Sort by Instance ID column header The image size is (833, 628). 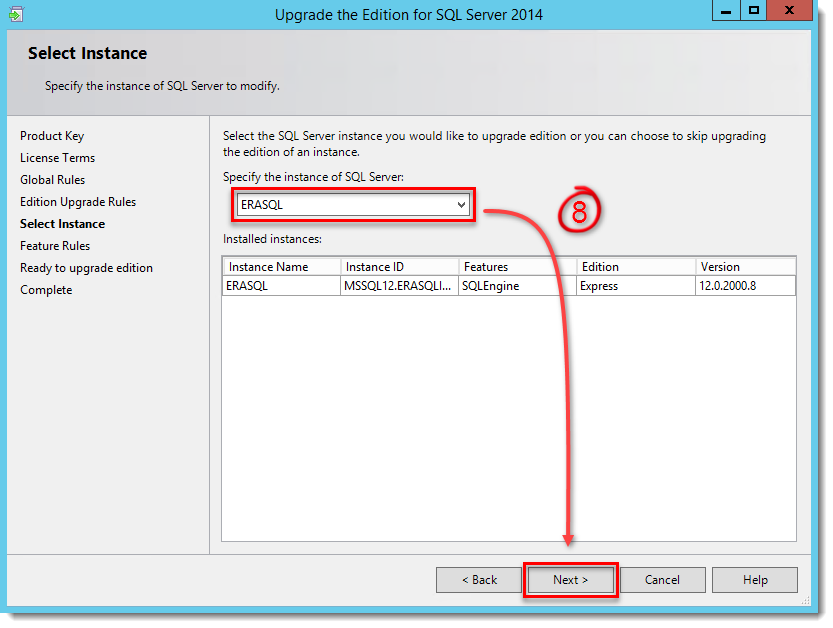(400, 267)
